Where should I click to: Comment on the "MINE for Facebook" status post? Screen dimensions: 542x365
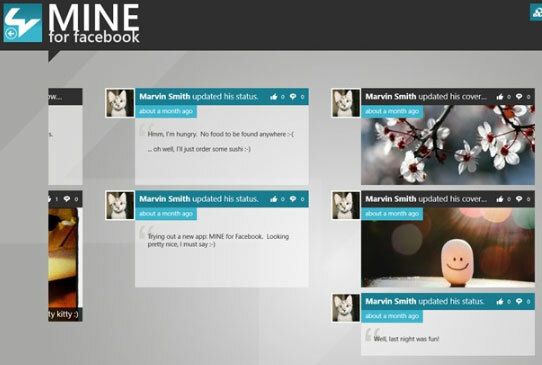pos(293,199)
